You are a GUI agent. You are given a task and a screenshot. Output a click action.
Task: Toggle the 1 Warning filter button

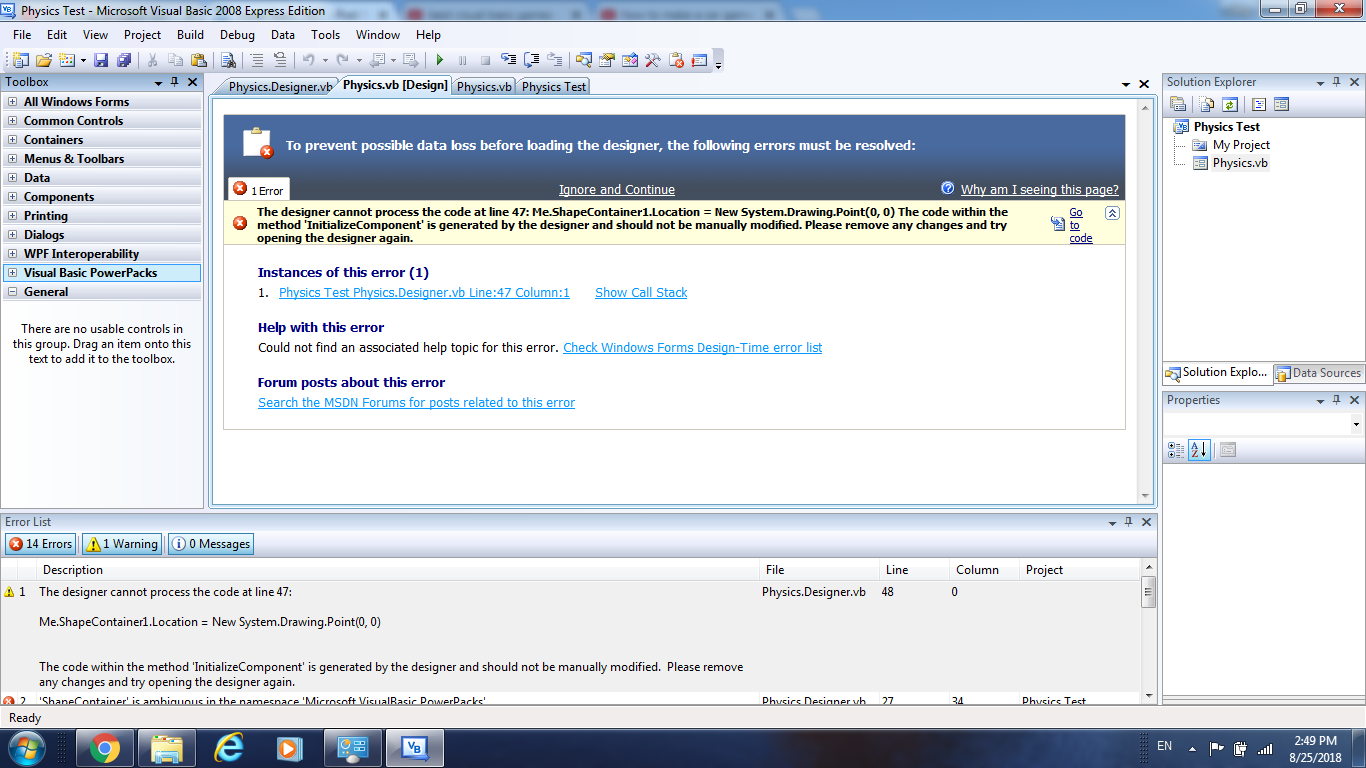coord(121,544)
